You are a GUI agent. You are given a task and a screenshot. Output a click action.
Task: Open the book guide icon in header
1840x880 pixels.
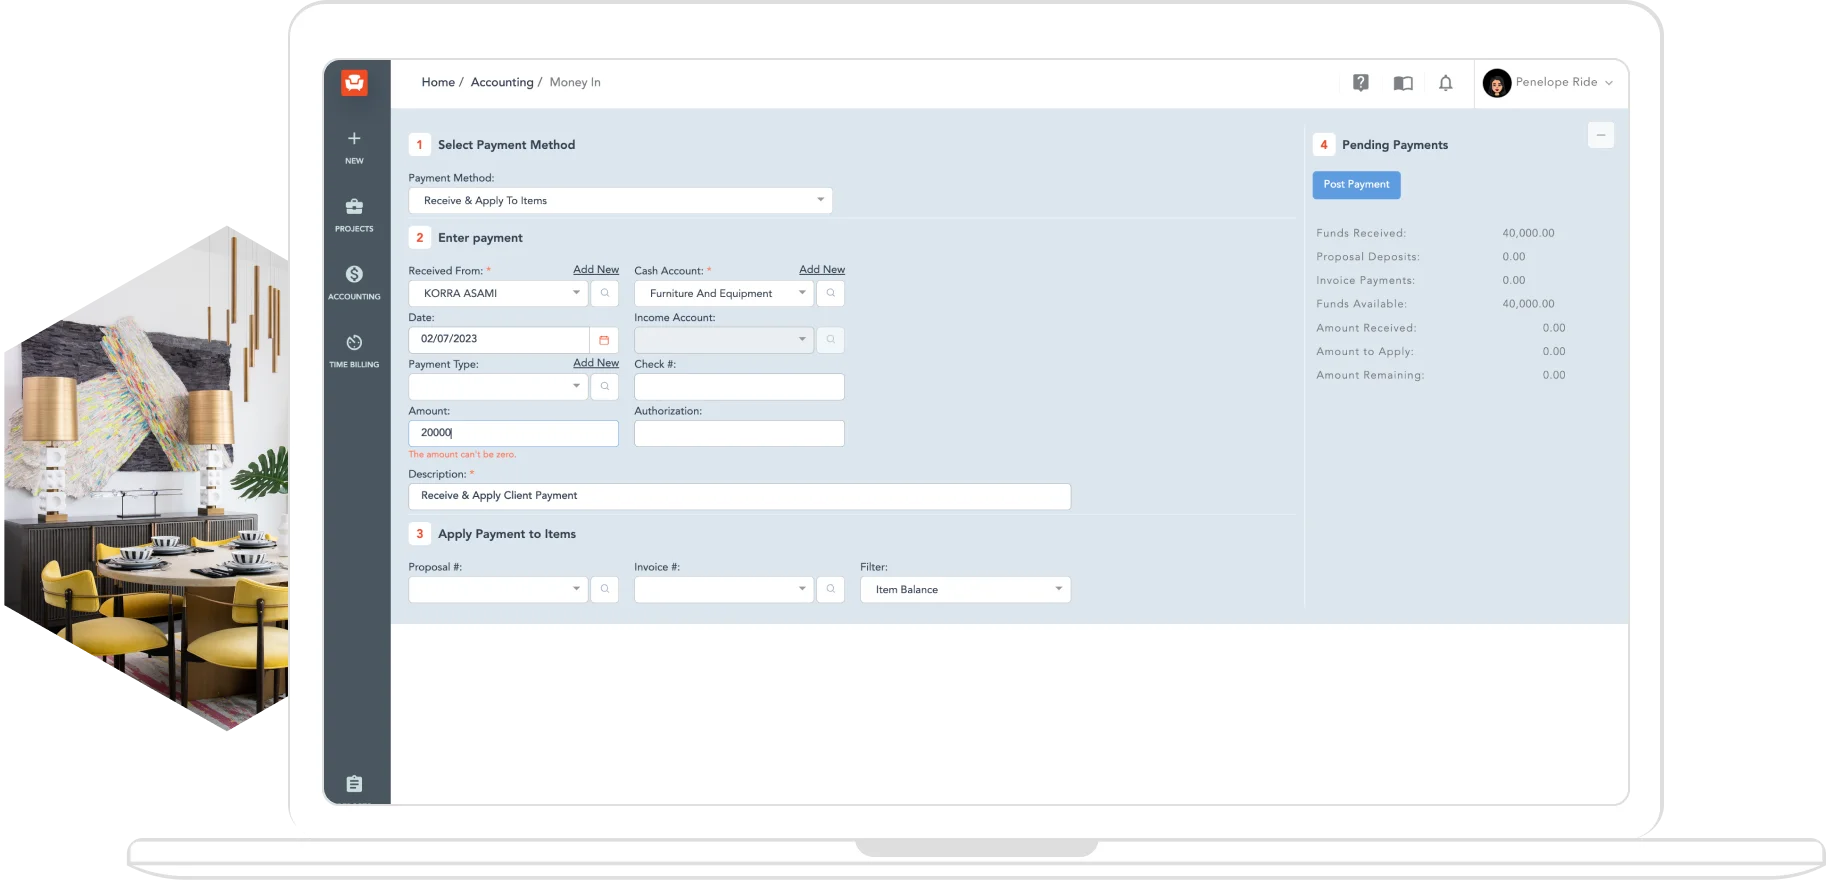click(1403, 83)
